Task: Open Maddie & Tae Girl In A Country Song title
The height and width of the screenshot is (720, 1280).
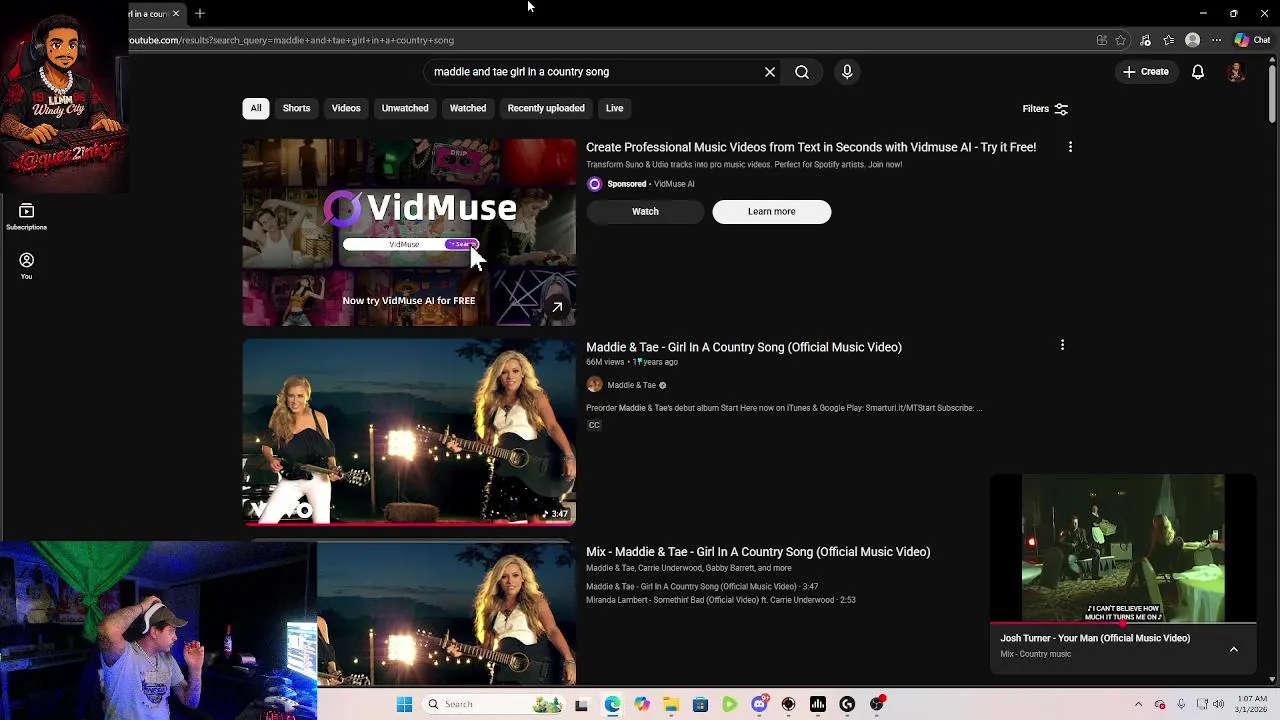Action: coord(744,347)
